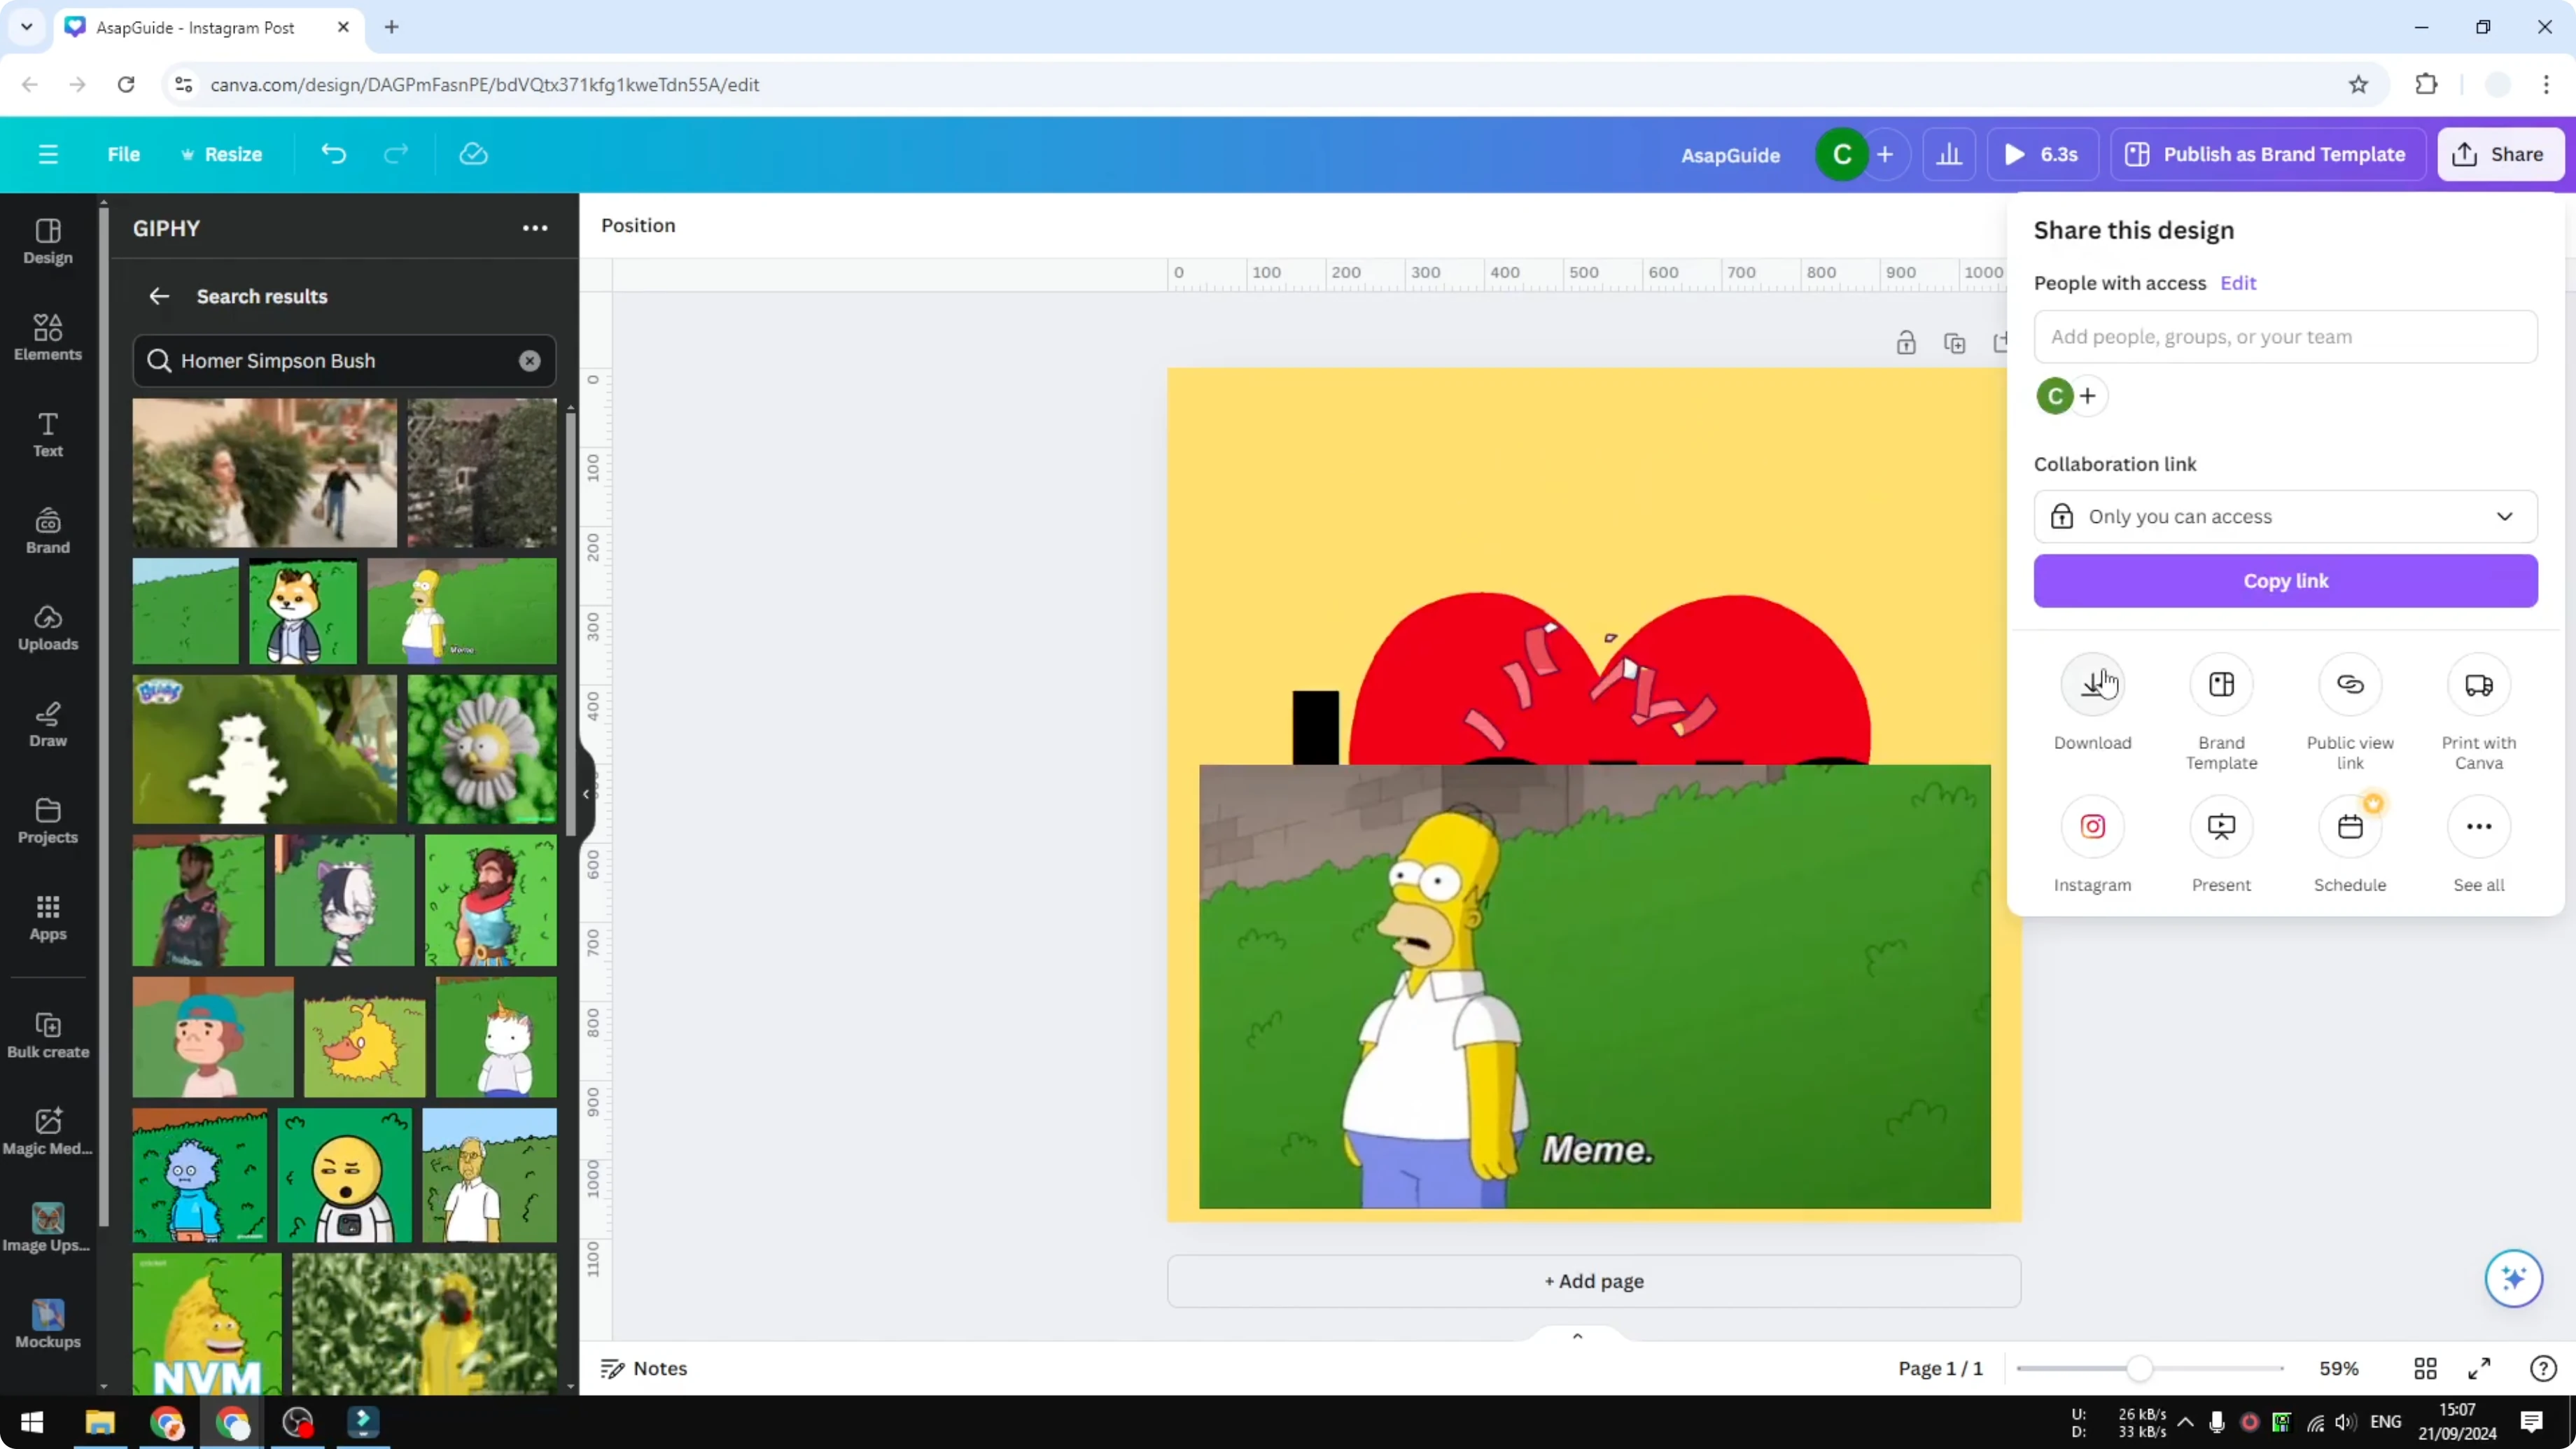Open the Brand sidebar panel
2576x1449 pixels.
pyautogui.click(x=48, y=532)
